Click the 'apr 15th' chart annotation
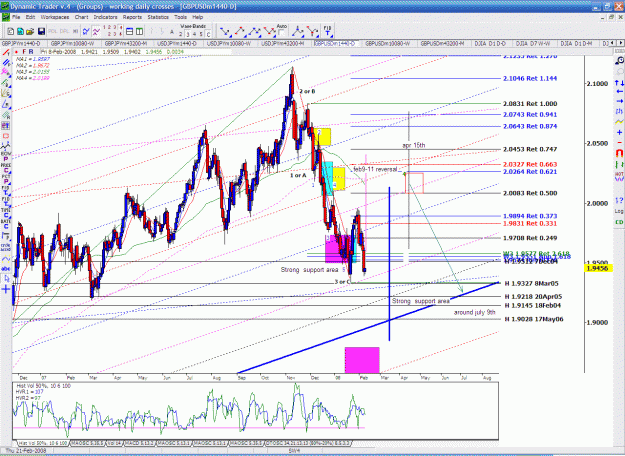 pos(414,145)
